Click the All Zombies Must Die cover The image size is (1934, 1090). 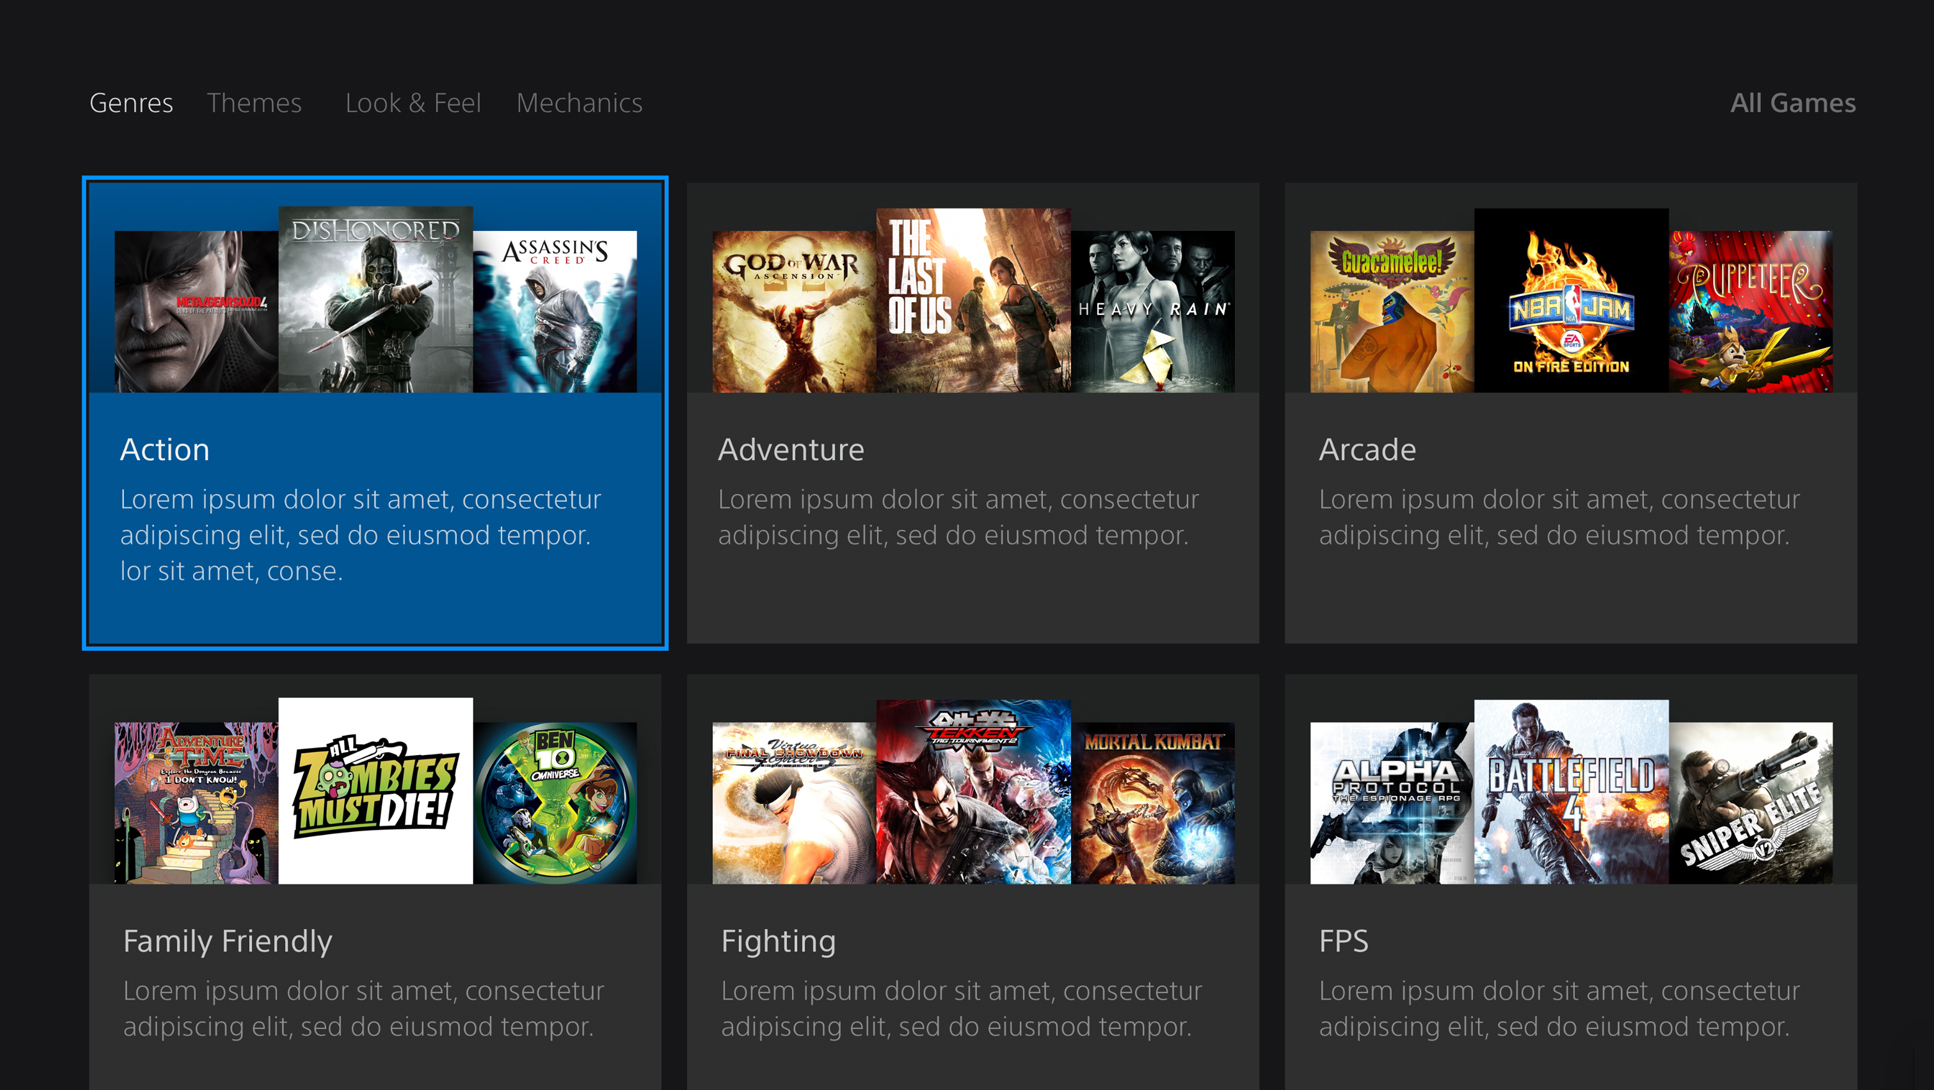375,791
